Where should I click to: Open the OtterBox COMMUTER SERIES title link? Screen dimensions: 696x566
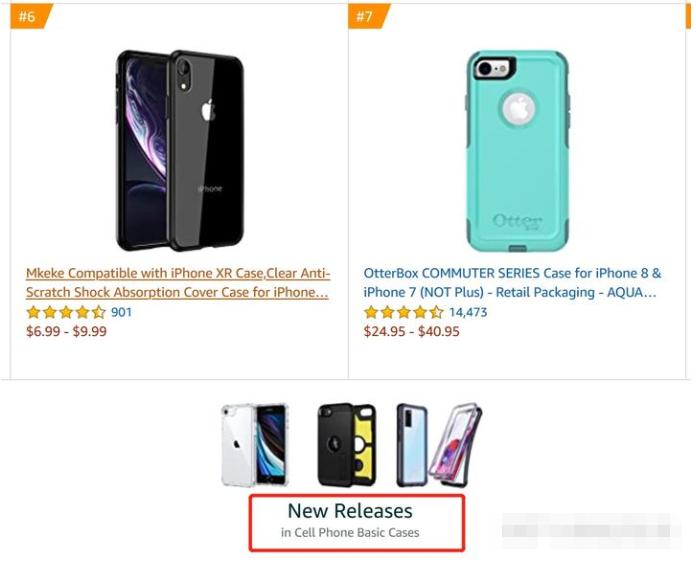tap(512, 283)
